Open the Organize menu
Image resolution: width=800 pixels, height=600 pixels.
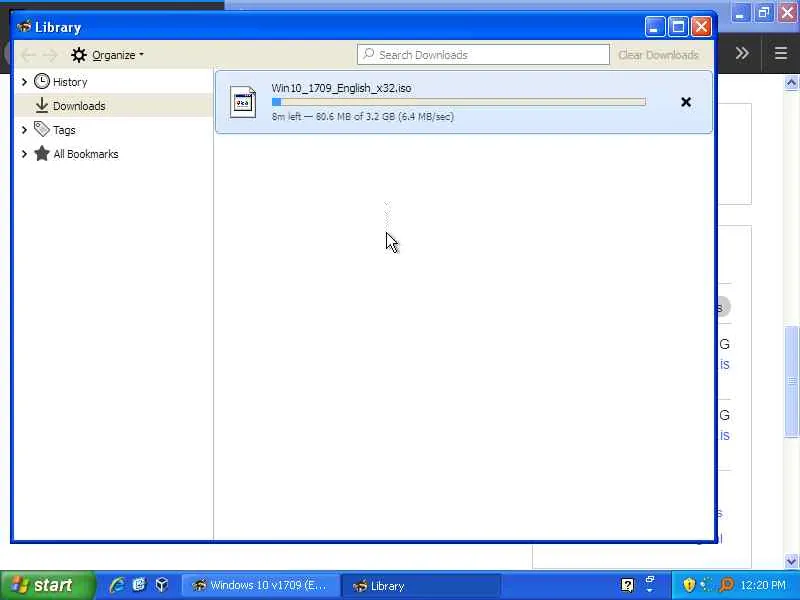[107, 55]
